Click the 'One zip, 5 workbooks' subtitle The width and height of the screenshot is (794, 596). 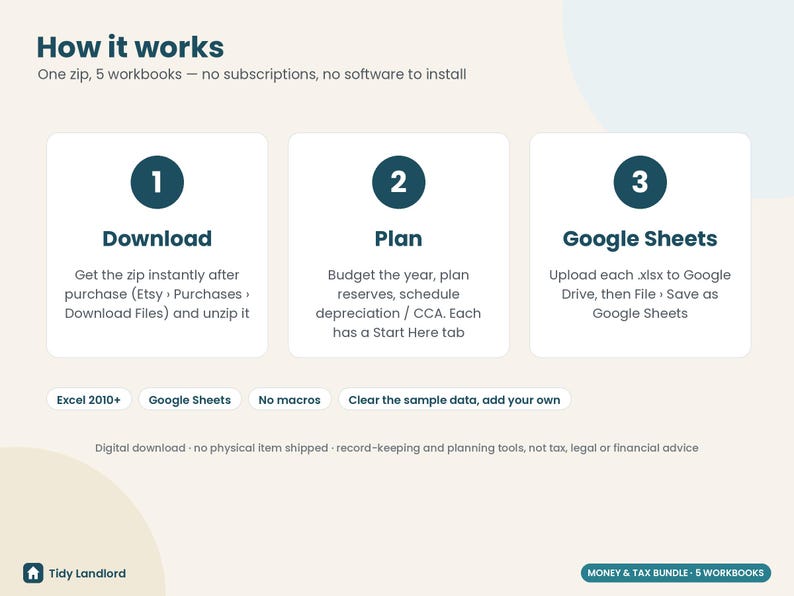click(x=252, y=74)
